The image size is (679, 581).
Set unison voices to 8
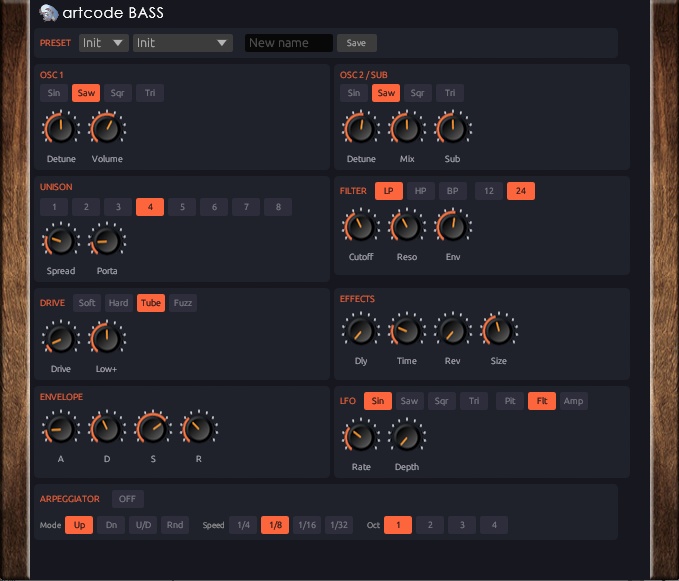[x=278, y=207]
